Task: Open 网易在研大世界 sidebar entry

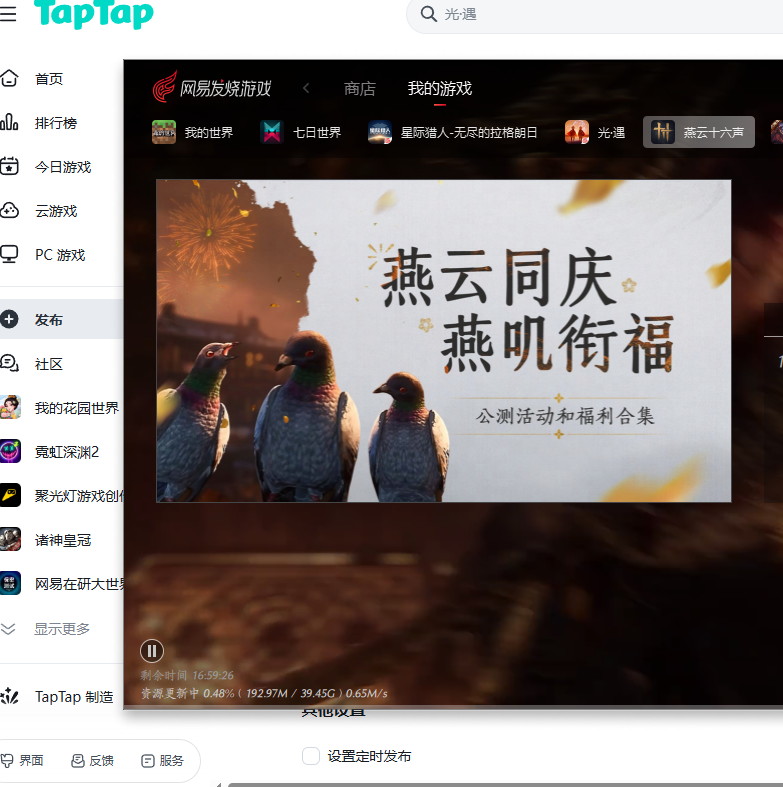Action: click(x=79, y=584)
